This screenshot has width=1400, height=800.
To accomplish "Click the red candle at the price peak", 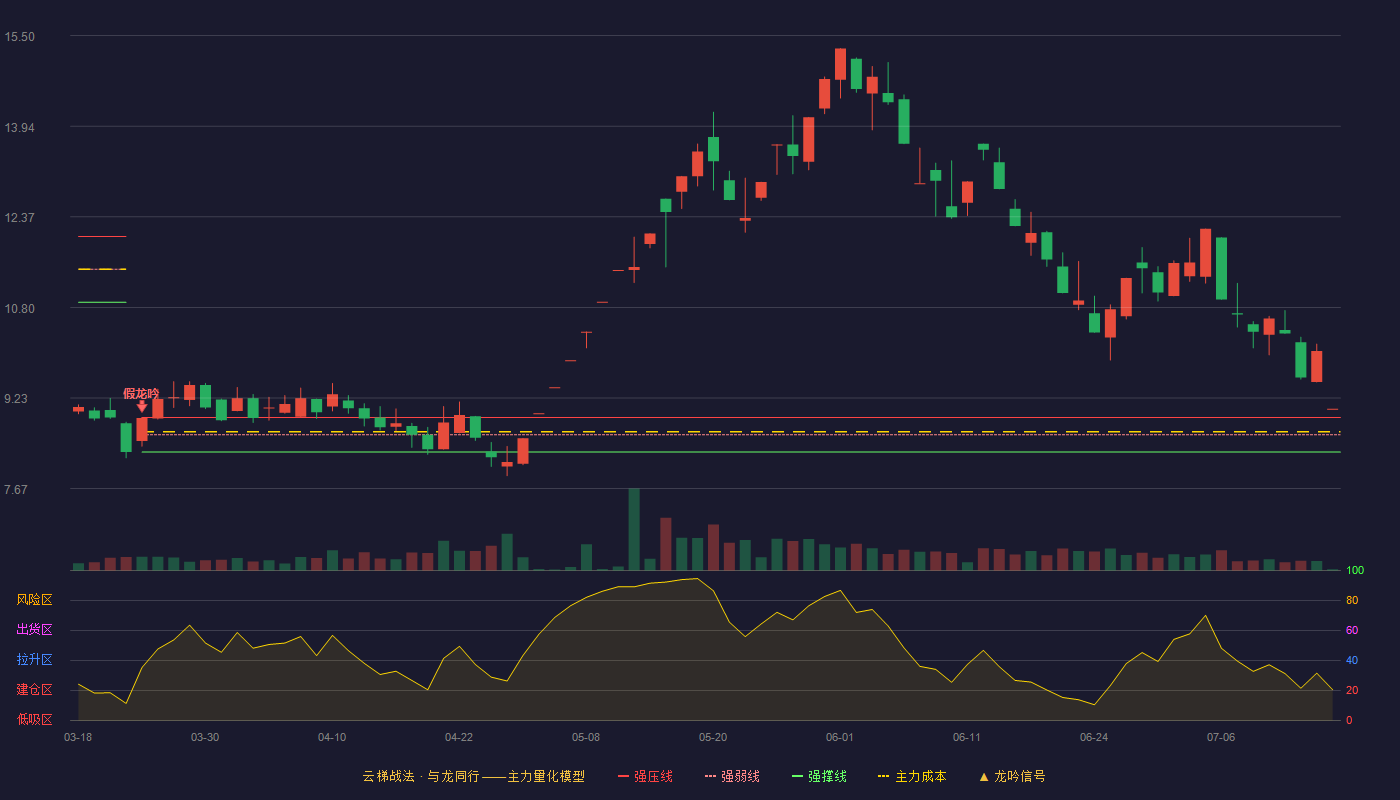I will point(840,63).
